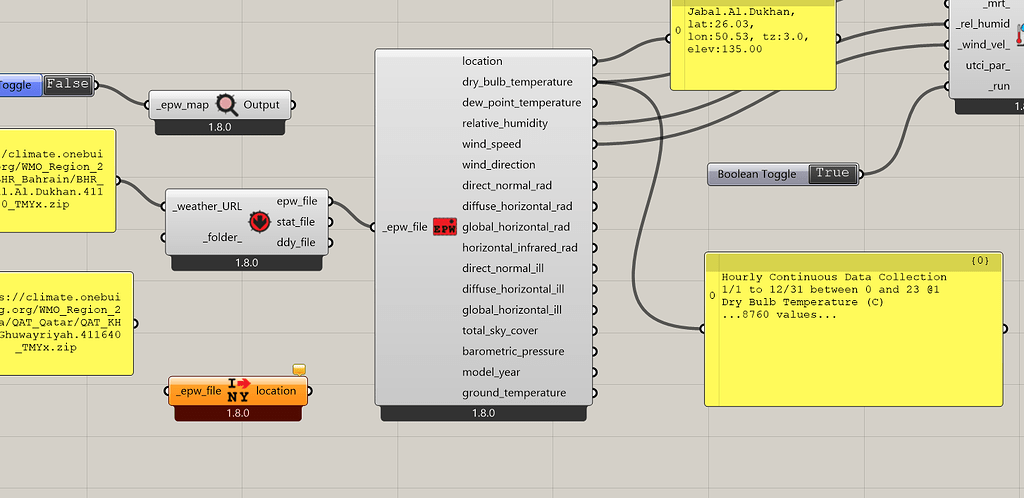1024x498 pixels.
Task: Click the 1.8.0 label under download weather component
Action: coord(247,263)
